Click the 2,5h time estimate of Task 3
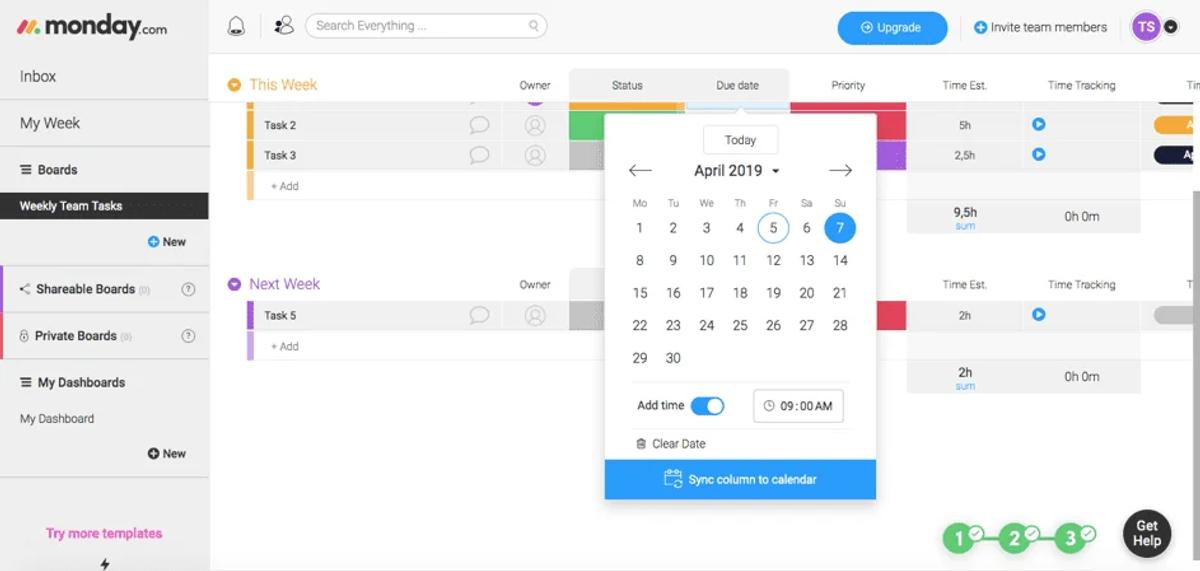Viewport: 1200px width, 571px height. point(965,155)
